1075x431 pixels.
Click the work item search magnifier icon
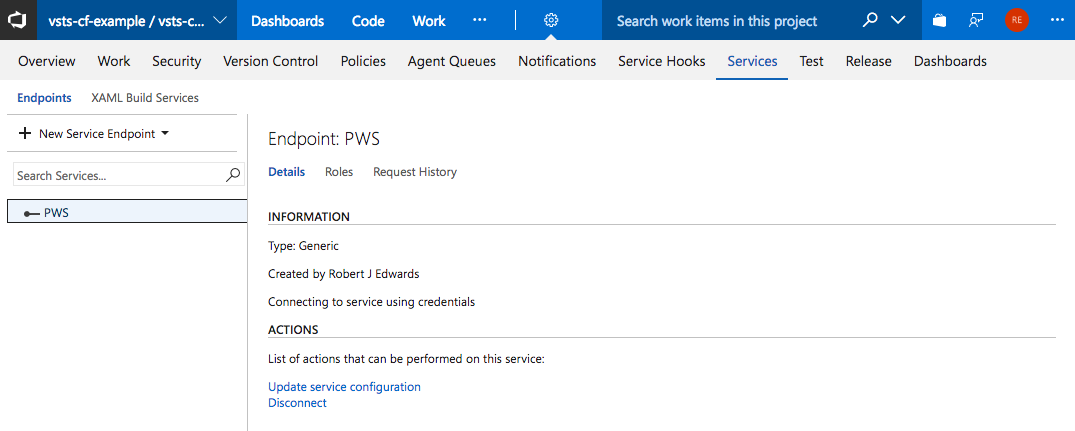[x=870, y=20]
